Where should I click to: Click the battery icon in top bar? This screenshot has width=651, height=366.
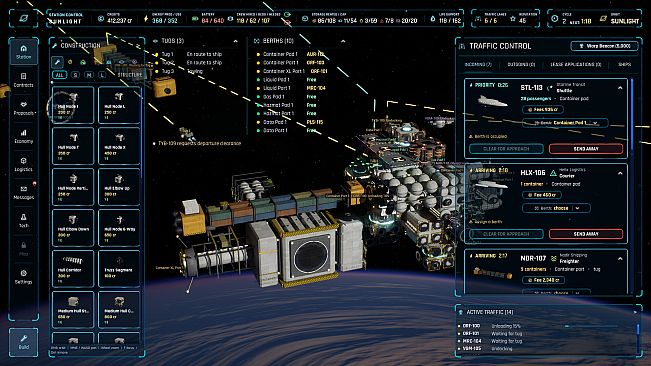pyautogui.click(x=195, y=19)
